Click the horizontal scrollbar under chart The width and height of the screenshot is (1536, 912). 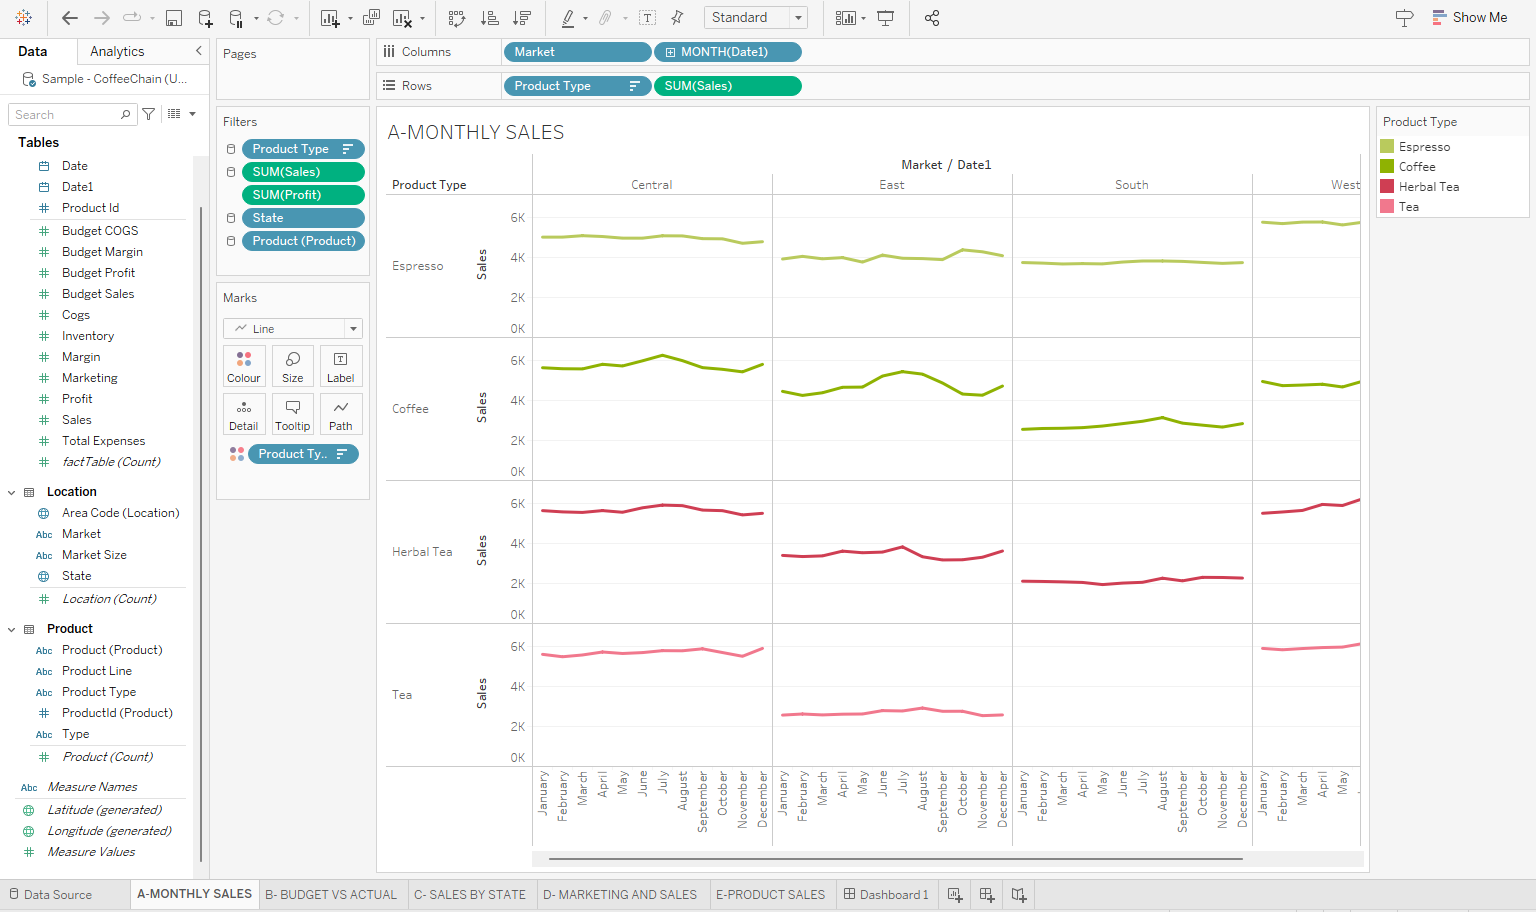click(x=895, y=859)
